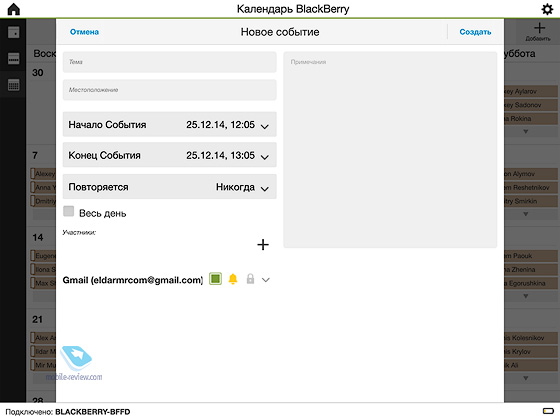Focus the Тема subject field
Image resolution: width=560 pixels, height=420 pixels.
(x=170, y=62)
